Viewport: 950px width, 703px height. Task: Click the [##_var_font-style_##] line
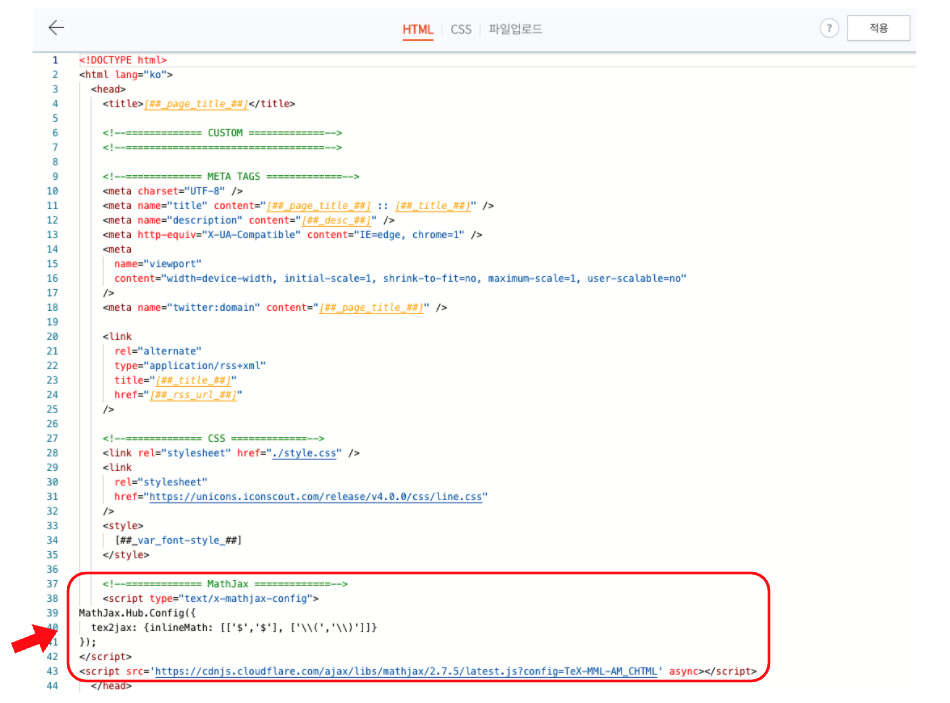[x=179, y=540]
